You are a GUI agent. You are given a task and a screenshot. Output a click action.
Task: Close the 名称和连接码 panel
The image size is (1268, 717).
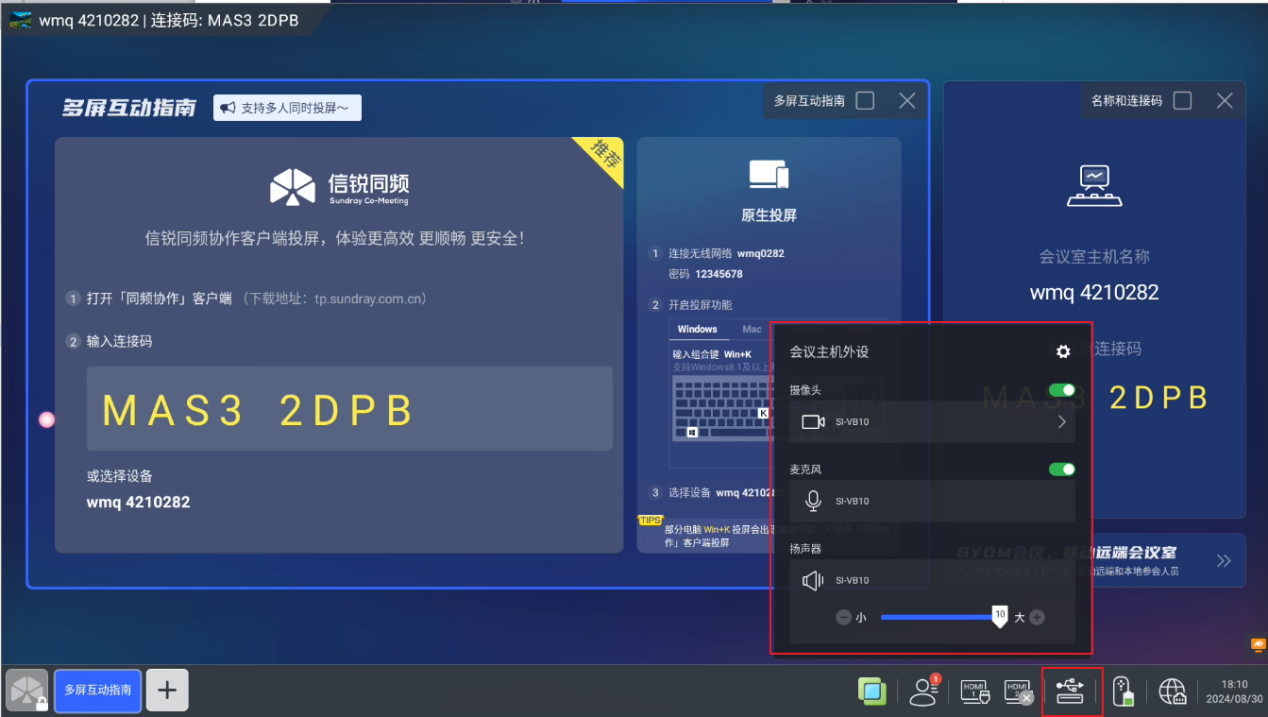pyautogui.click(x=1224, y=100)
